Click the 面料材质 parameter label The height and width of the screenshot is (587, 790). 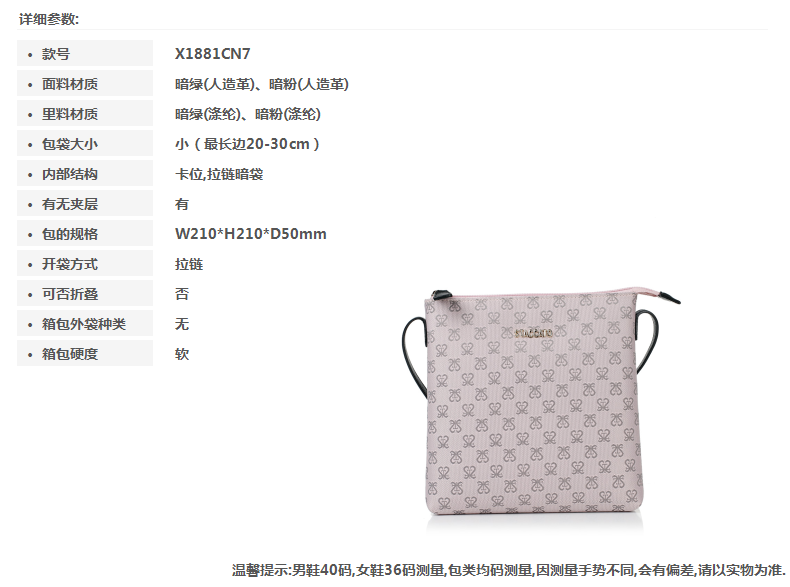[70, 84]
